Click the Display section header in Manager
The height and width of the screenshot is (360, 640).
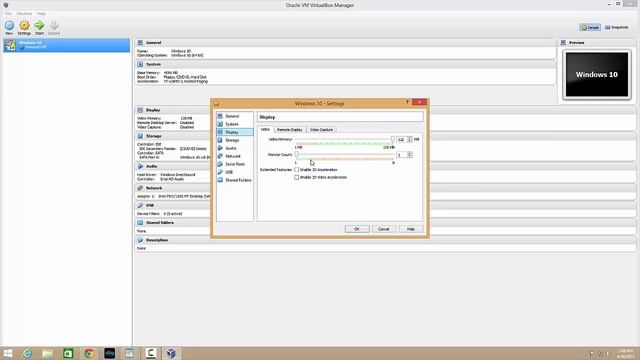pyautogui.click(x=153, y=110)
